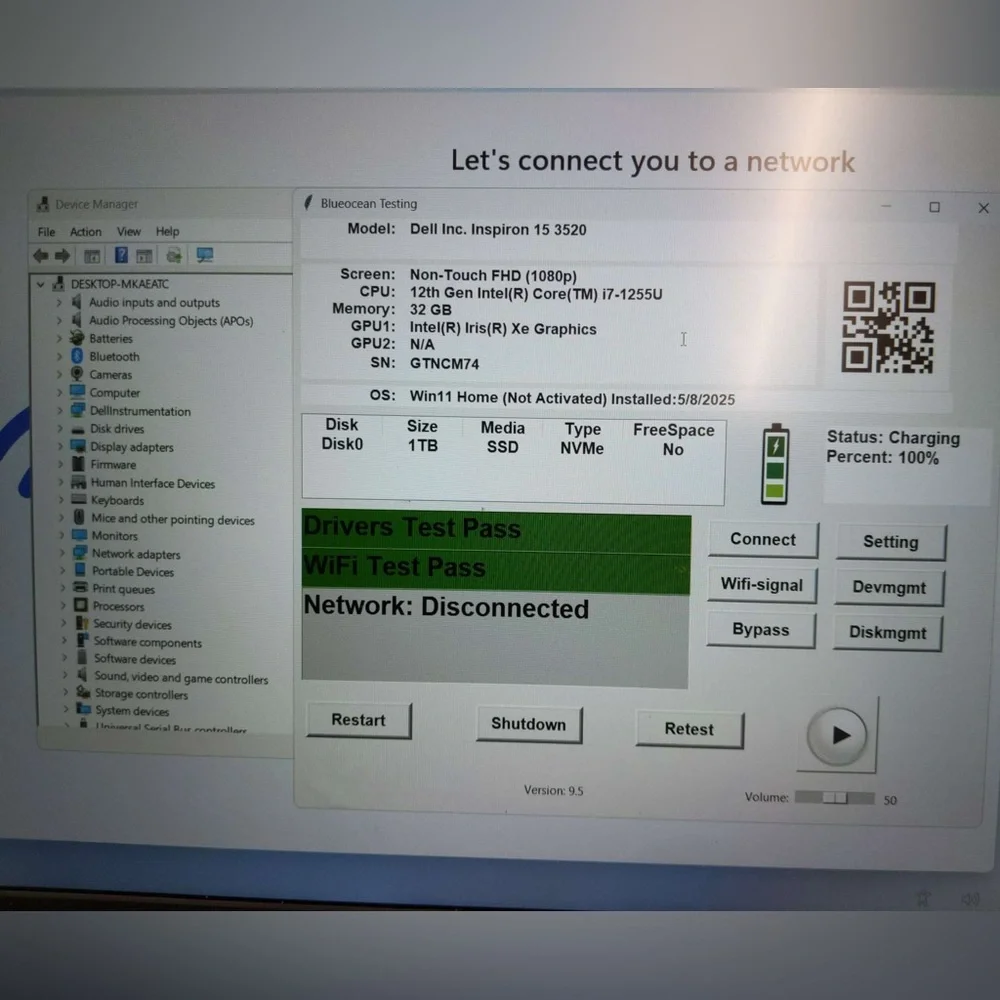Open Devmgmt from Blueocean Testing
Image resolution: width=1000 pixels, height=1000 pixels.
pos(889,587)
